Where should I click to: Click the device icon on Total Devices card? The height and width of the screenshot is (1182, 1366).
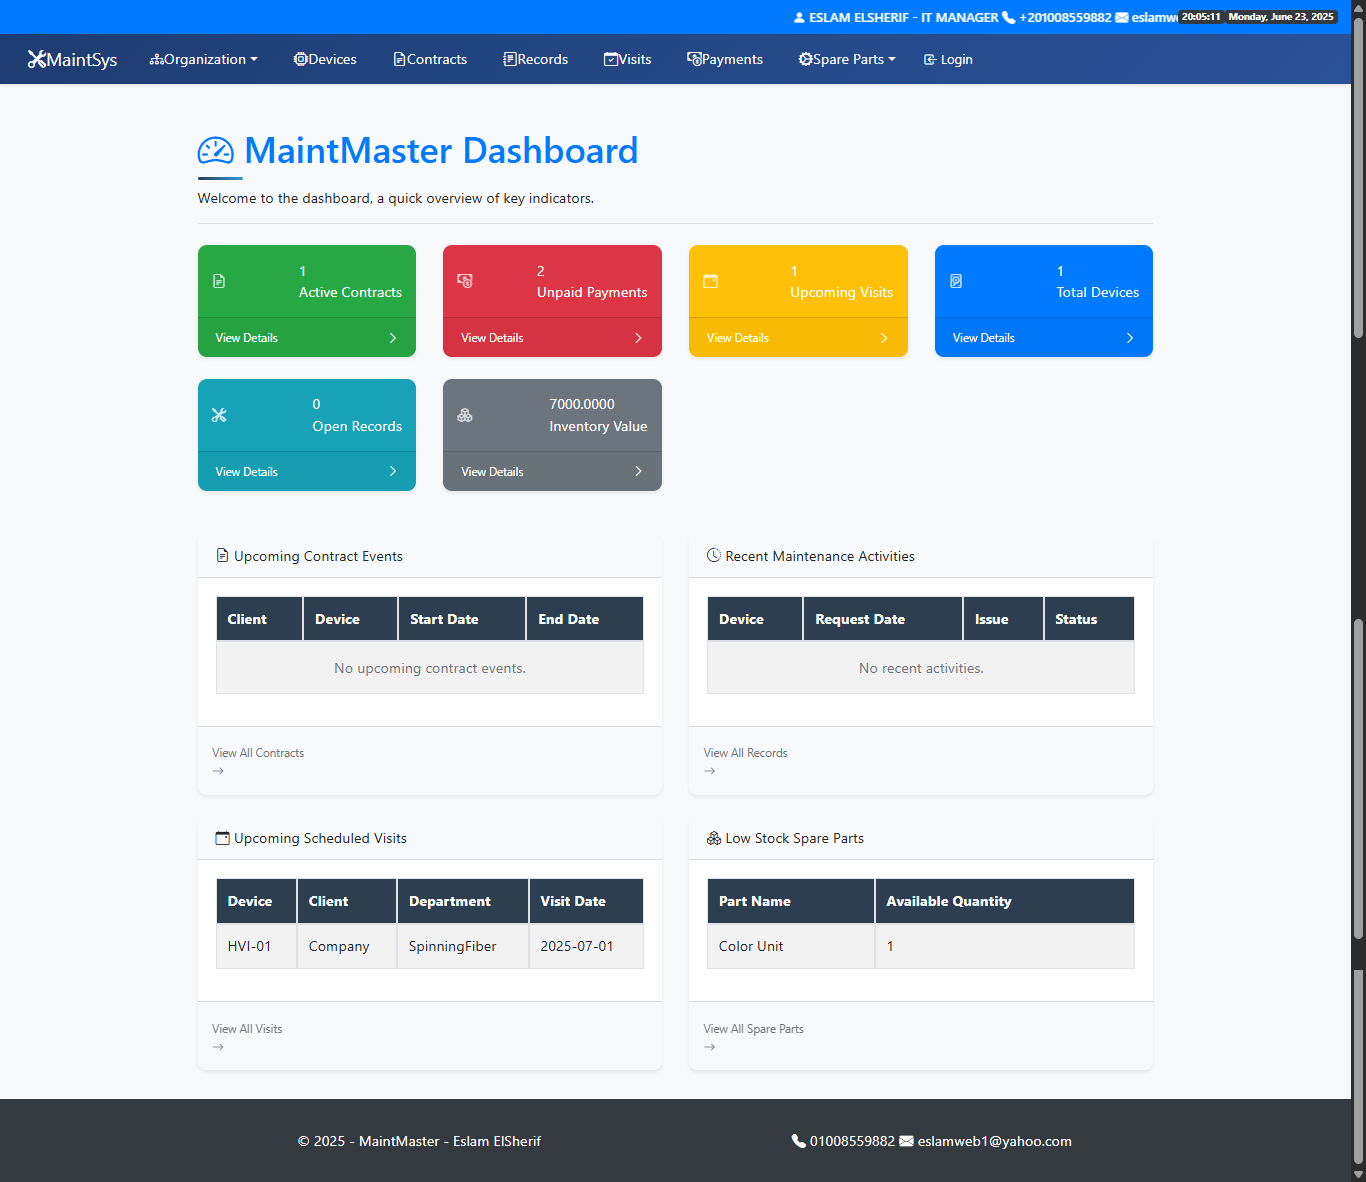(x=956, y=281)
